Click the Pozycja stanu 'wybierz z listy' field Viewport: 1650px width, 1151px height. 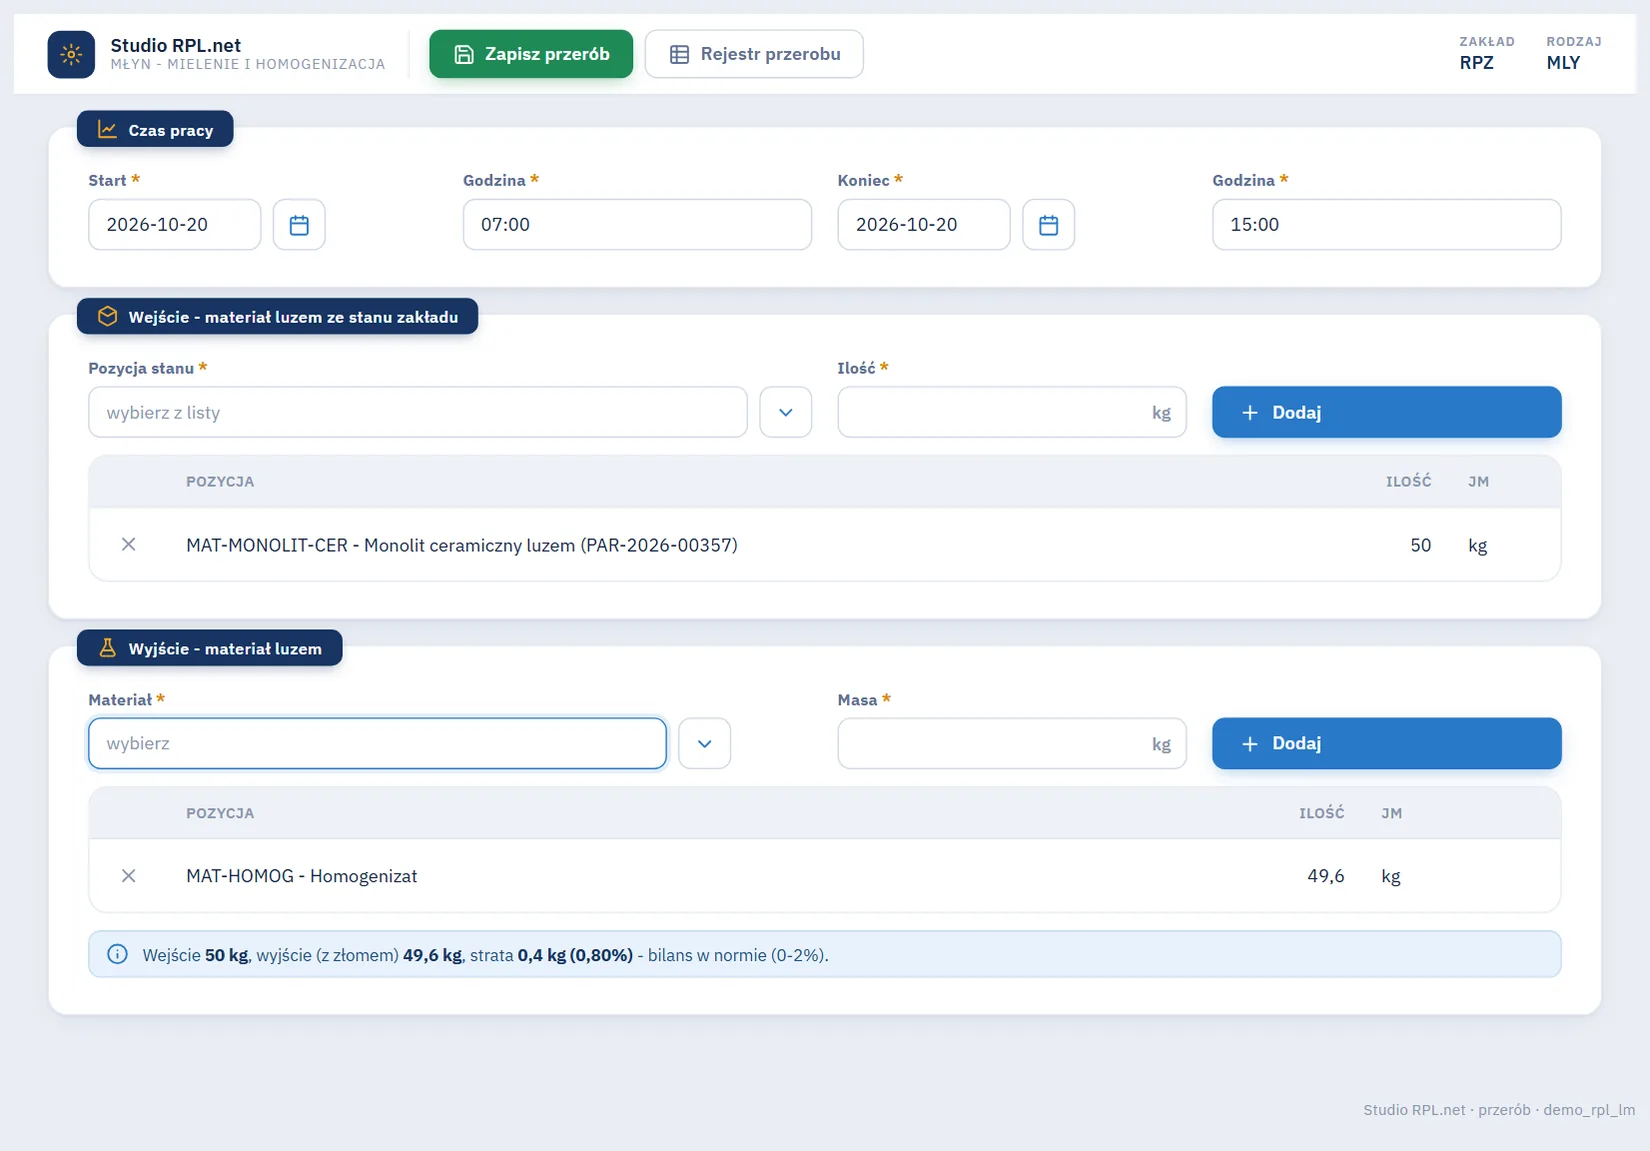(418, 412)
